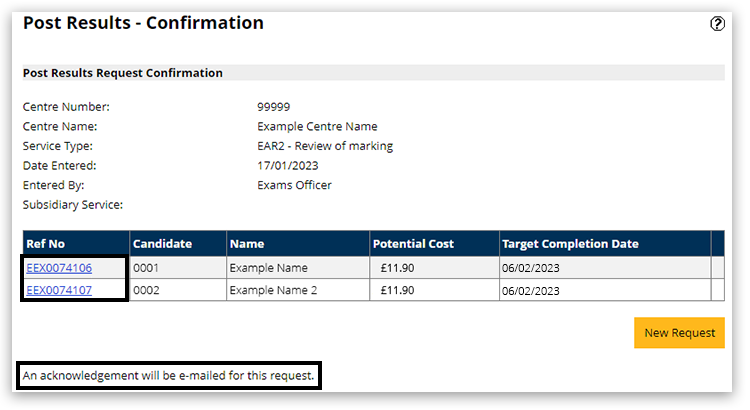Click the Candidate column header

point(162,244)
